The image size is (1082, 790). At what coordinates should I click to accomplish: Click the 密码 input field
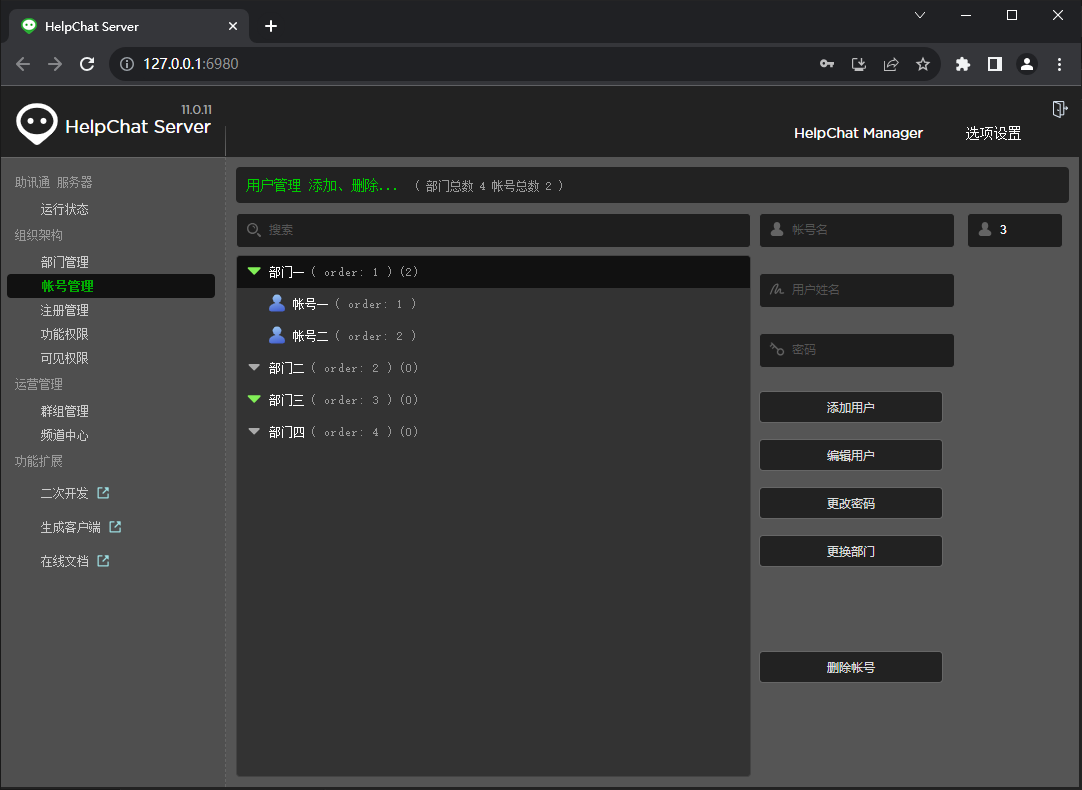point(857,350)
